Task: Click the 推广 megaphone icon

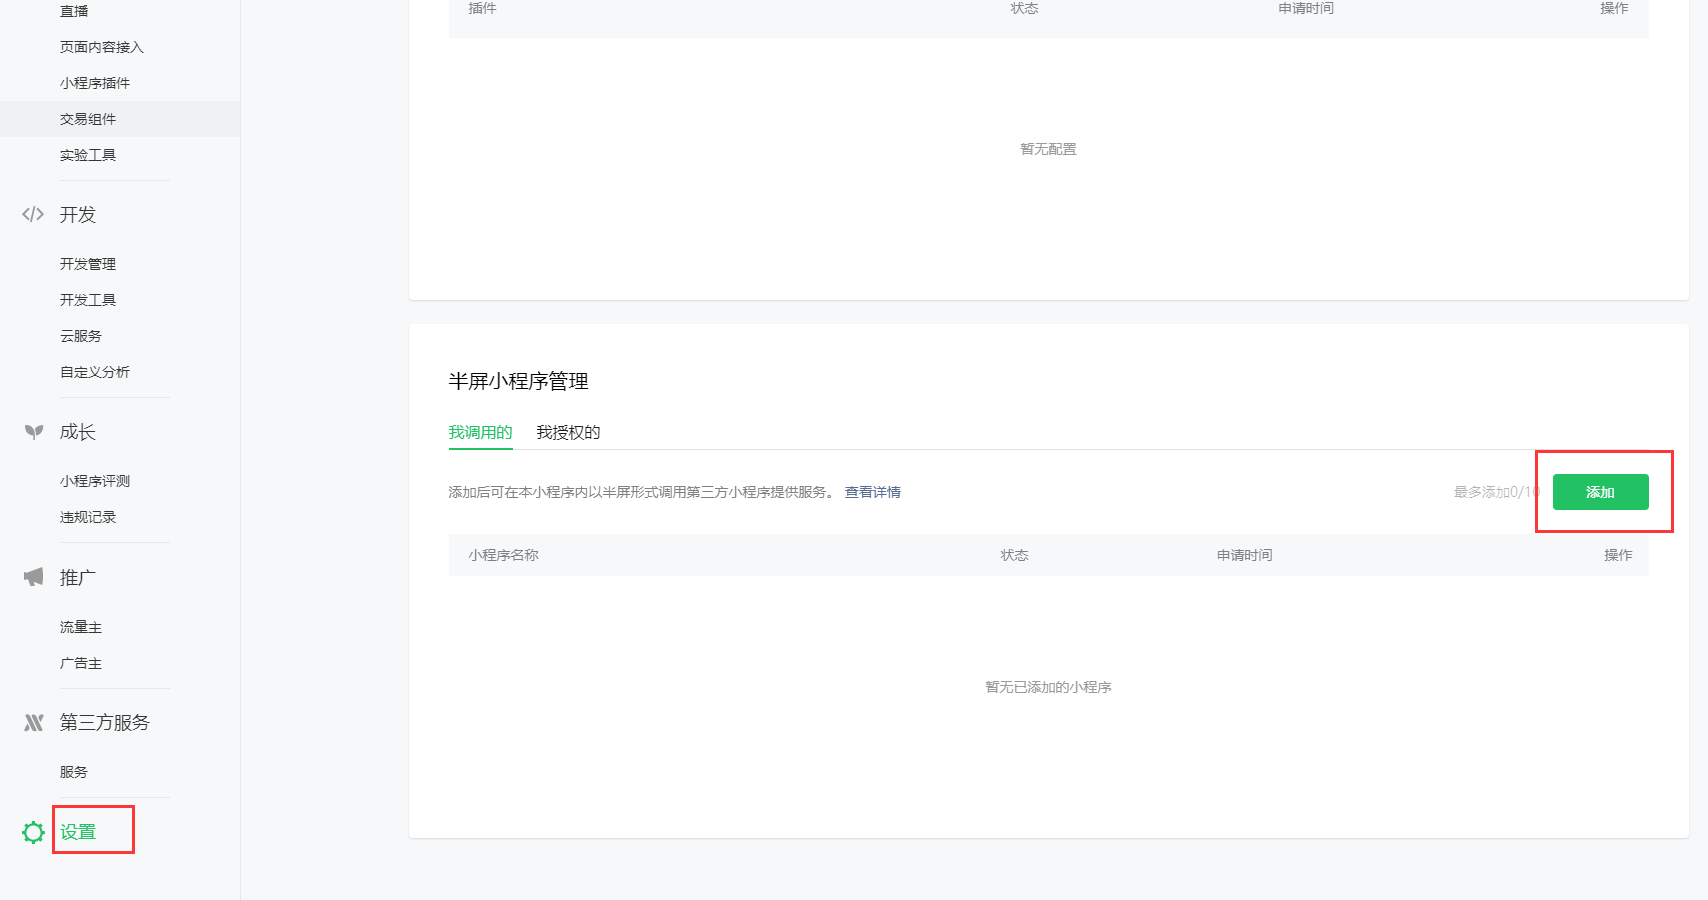Action: pos(34,577)
